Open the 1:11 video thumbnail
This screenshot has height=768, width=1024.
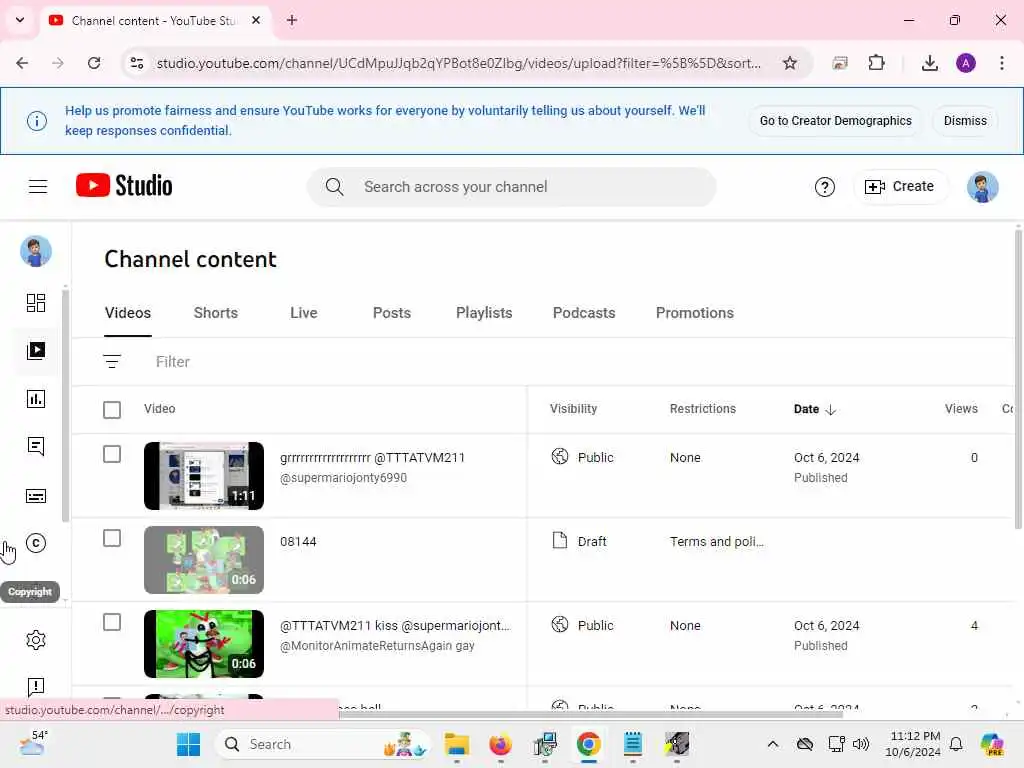[204, 475]
